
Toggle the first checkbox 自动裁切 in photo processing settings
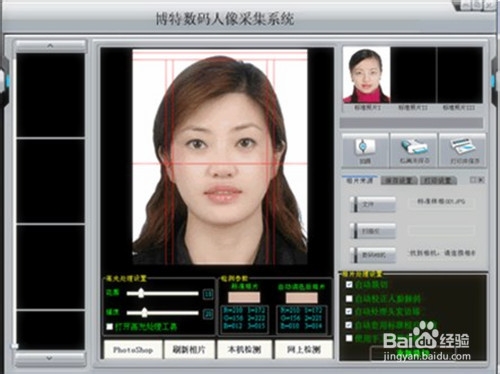point(349,284)
